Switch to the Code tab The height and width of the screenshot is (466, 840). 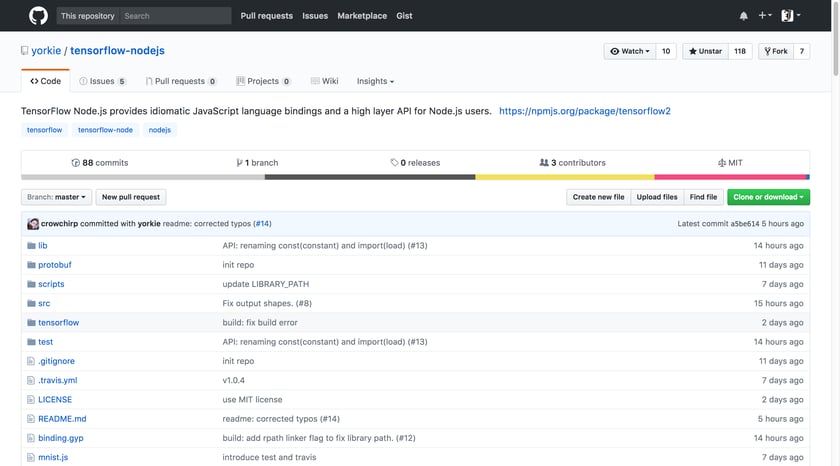click(46, 81)
